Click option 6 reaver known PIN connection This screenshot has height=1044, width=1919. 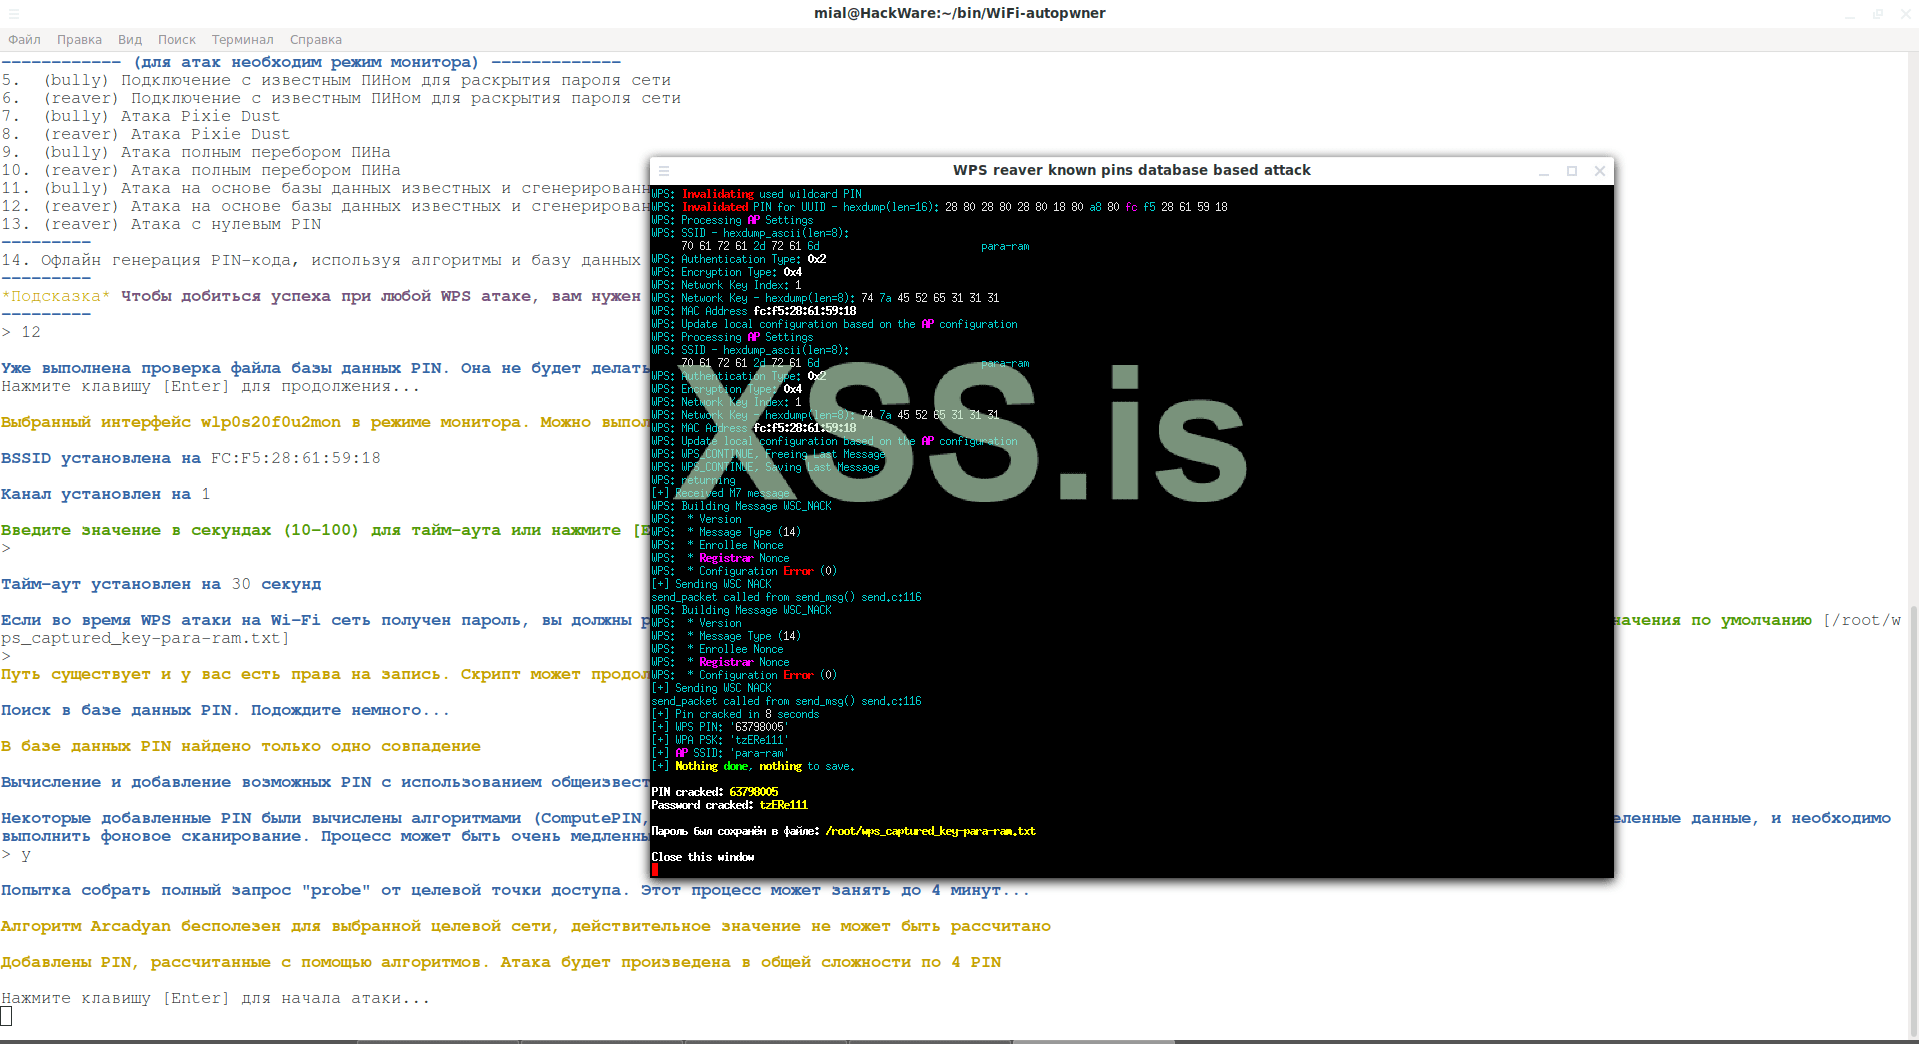coord(341,99)
